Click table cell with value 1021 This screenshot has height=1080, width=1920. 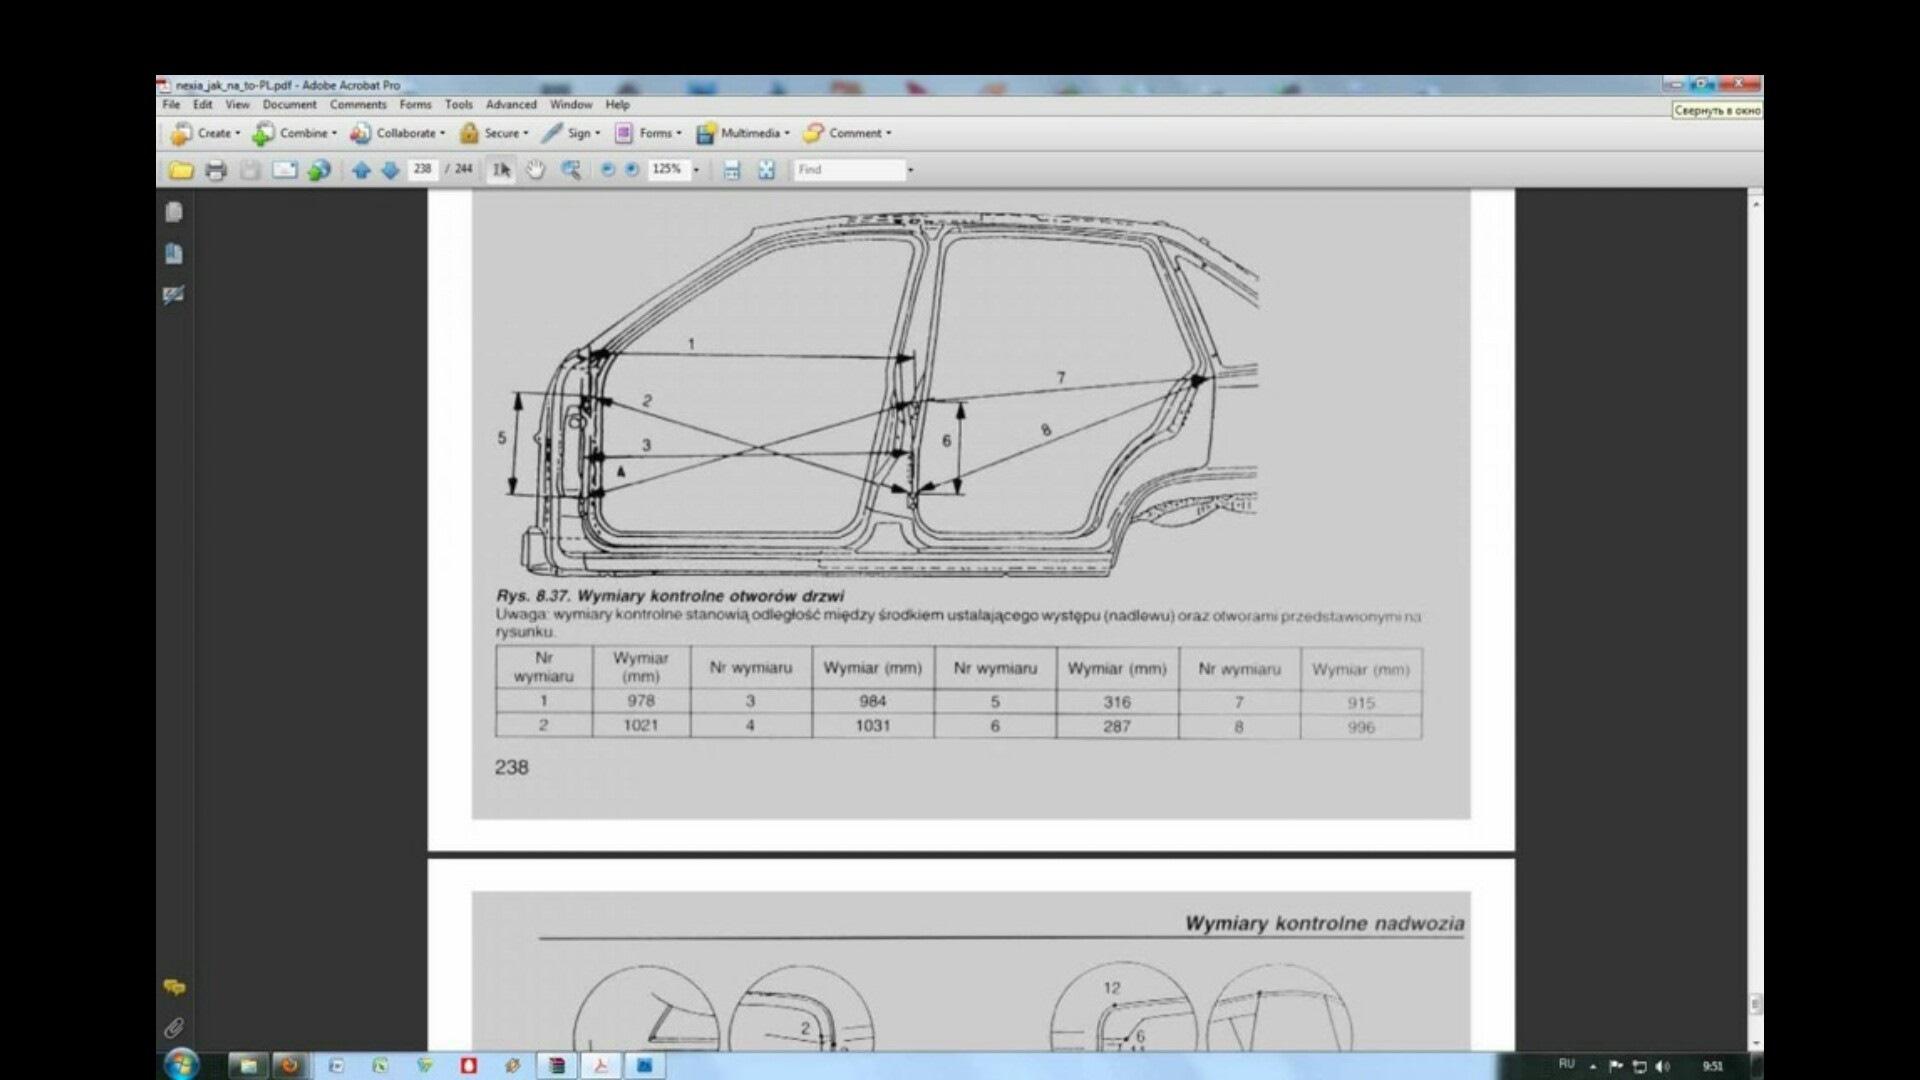pyautogui.click(x=641, y=725)
